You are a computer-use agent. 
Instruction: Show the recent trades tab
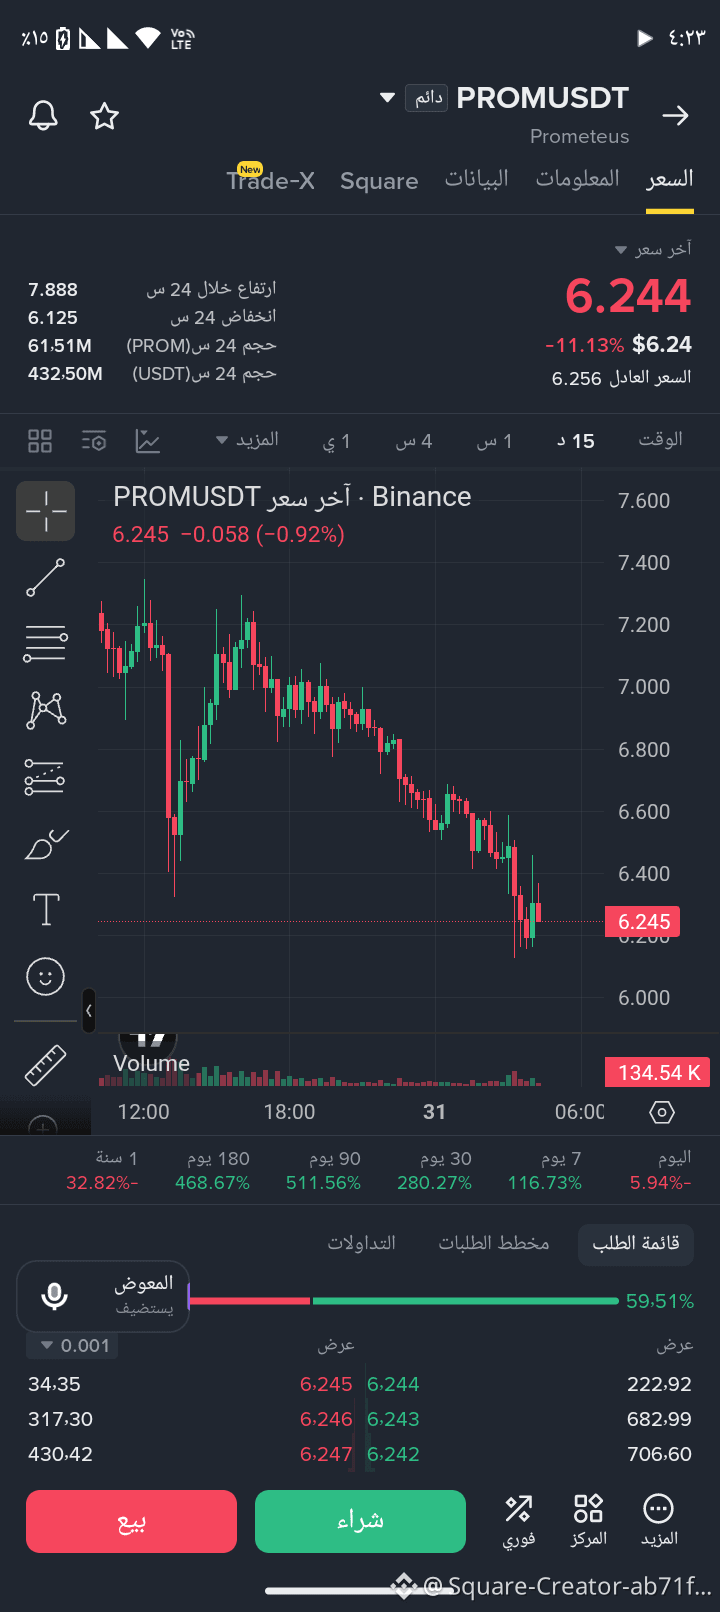click(362, 1243)
